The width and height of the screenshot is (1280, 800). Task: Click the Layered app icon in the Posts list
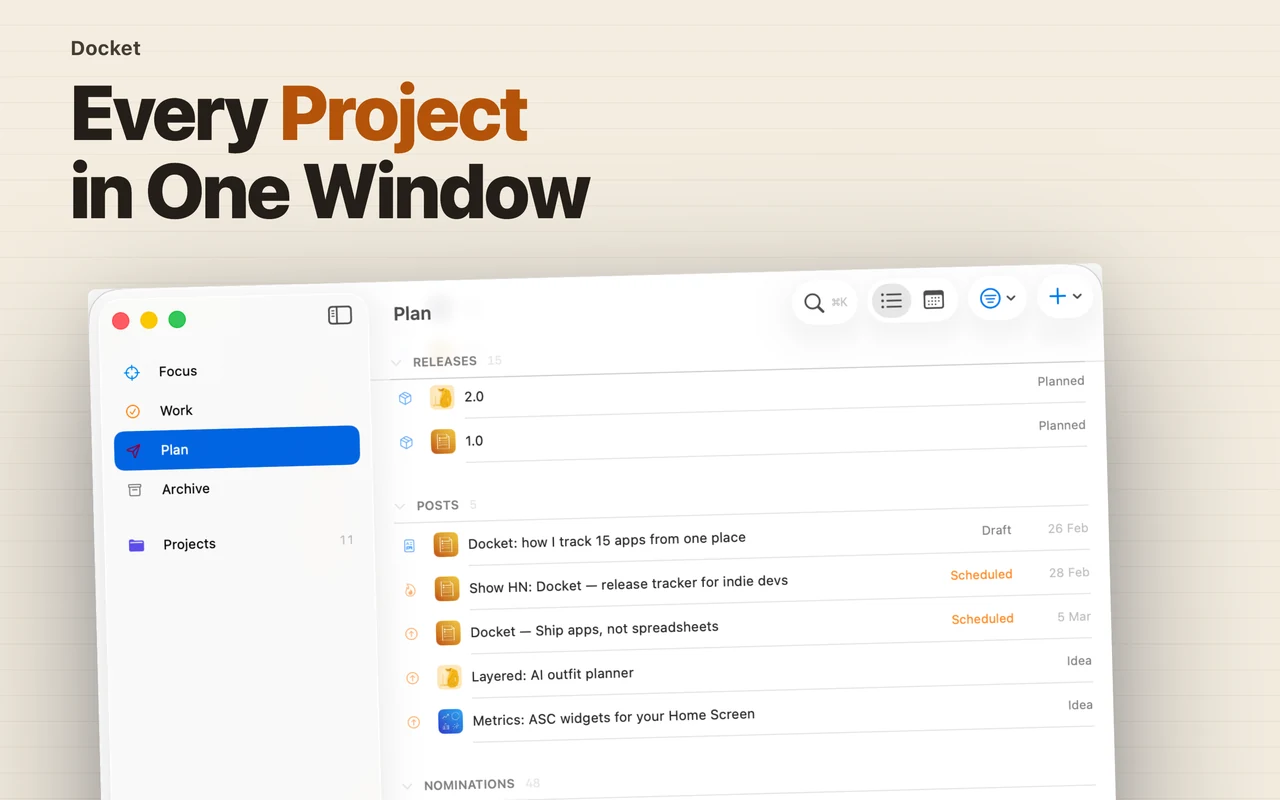point(449,677)
